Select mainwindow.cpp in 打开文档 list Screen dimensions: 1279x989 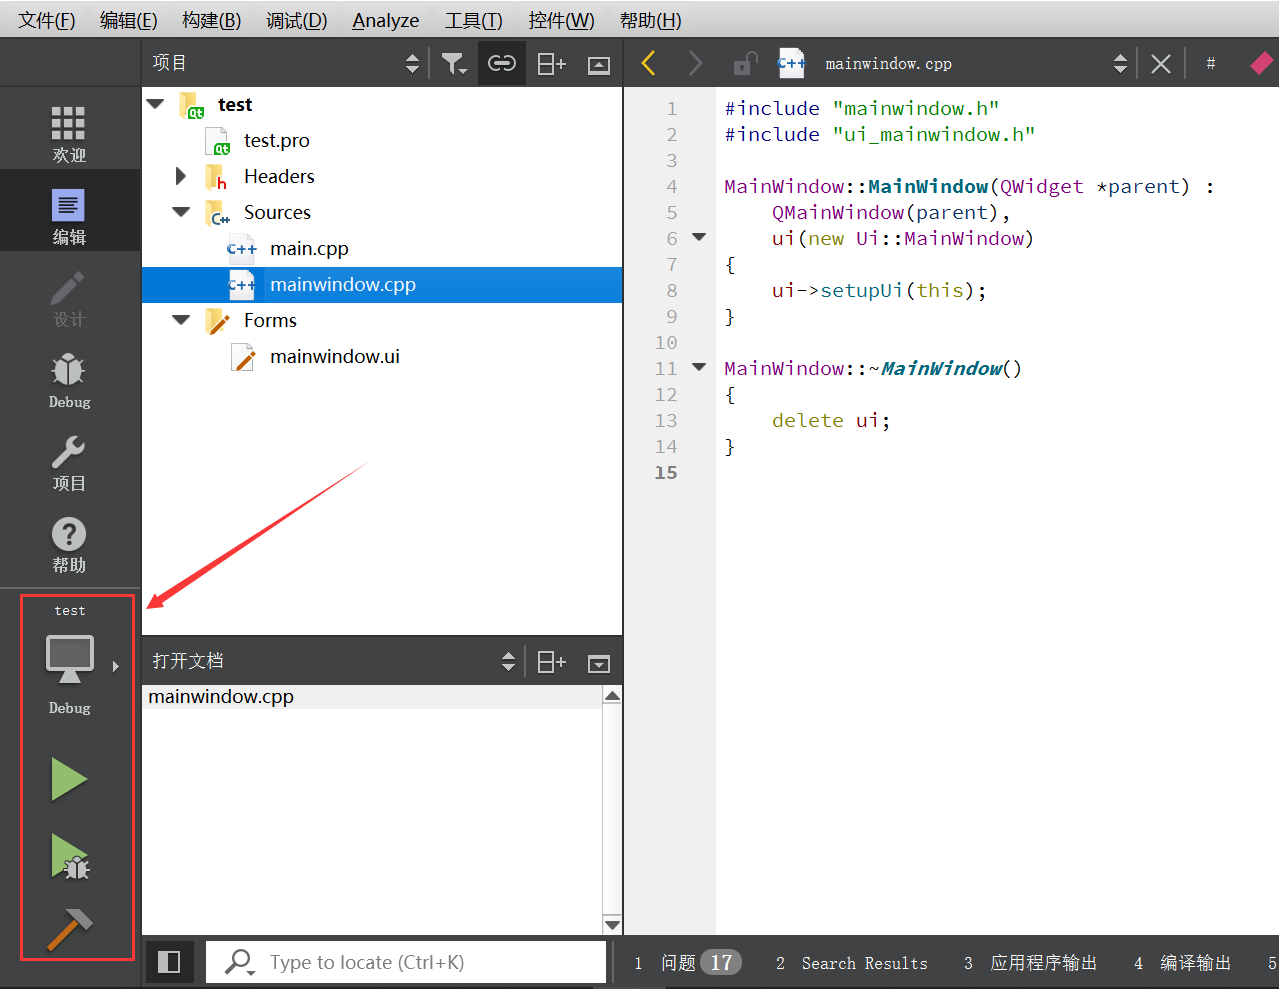pos(372,697)
